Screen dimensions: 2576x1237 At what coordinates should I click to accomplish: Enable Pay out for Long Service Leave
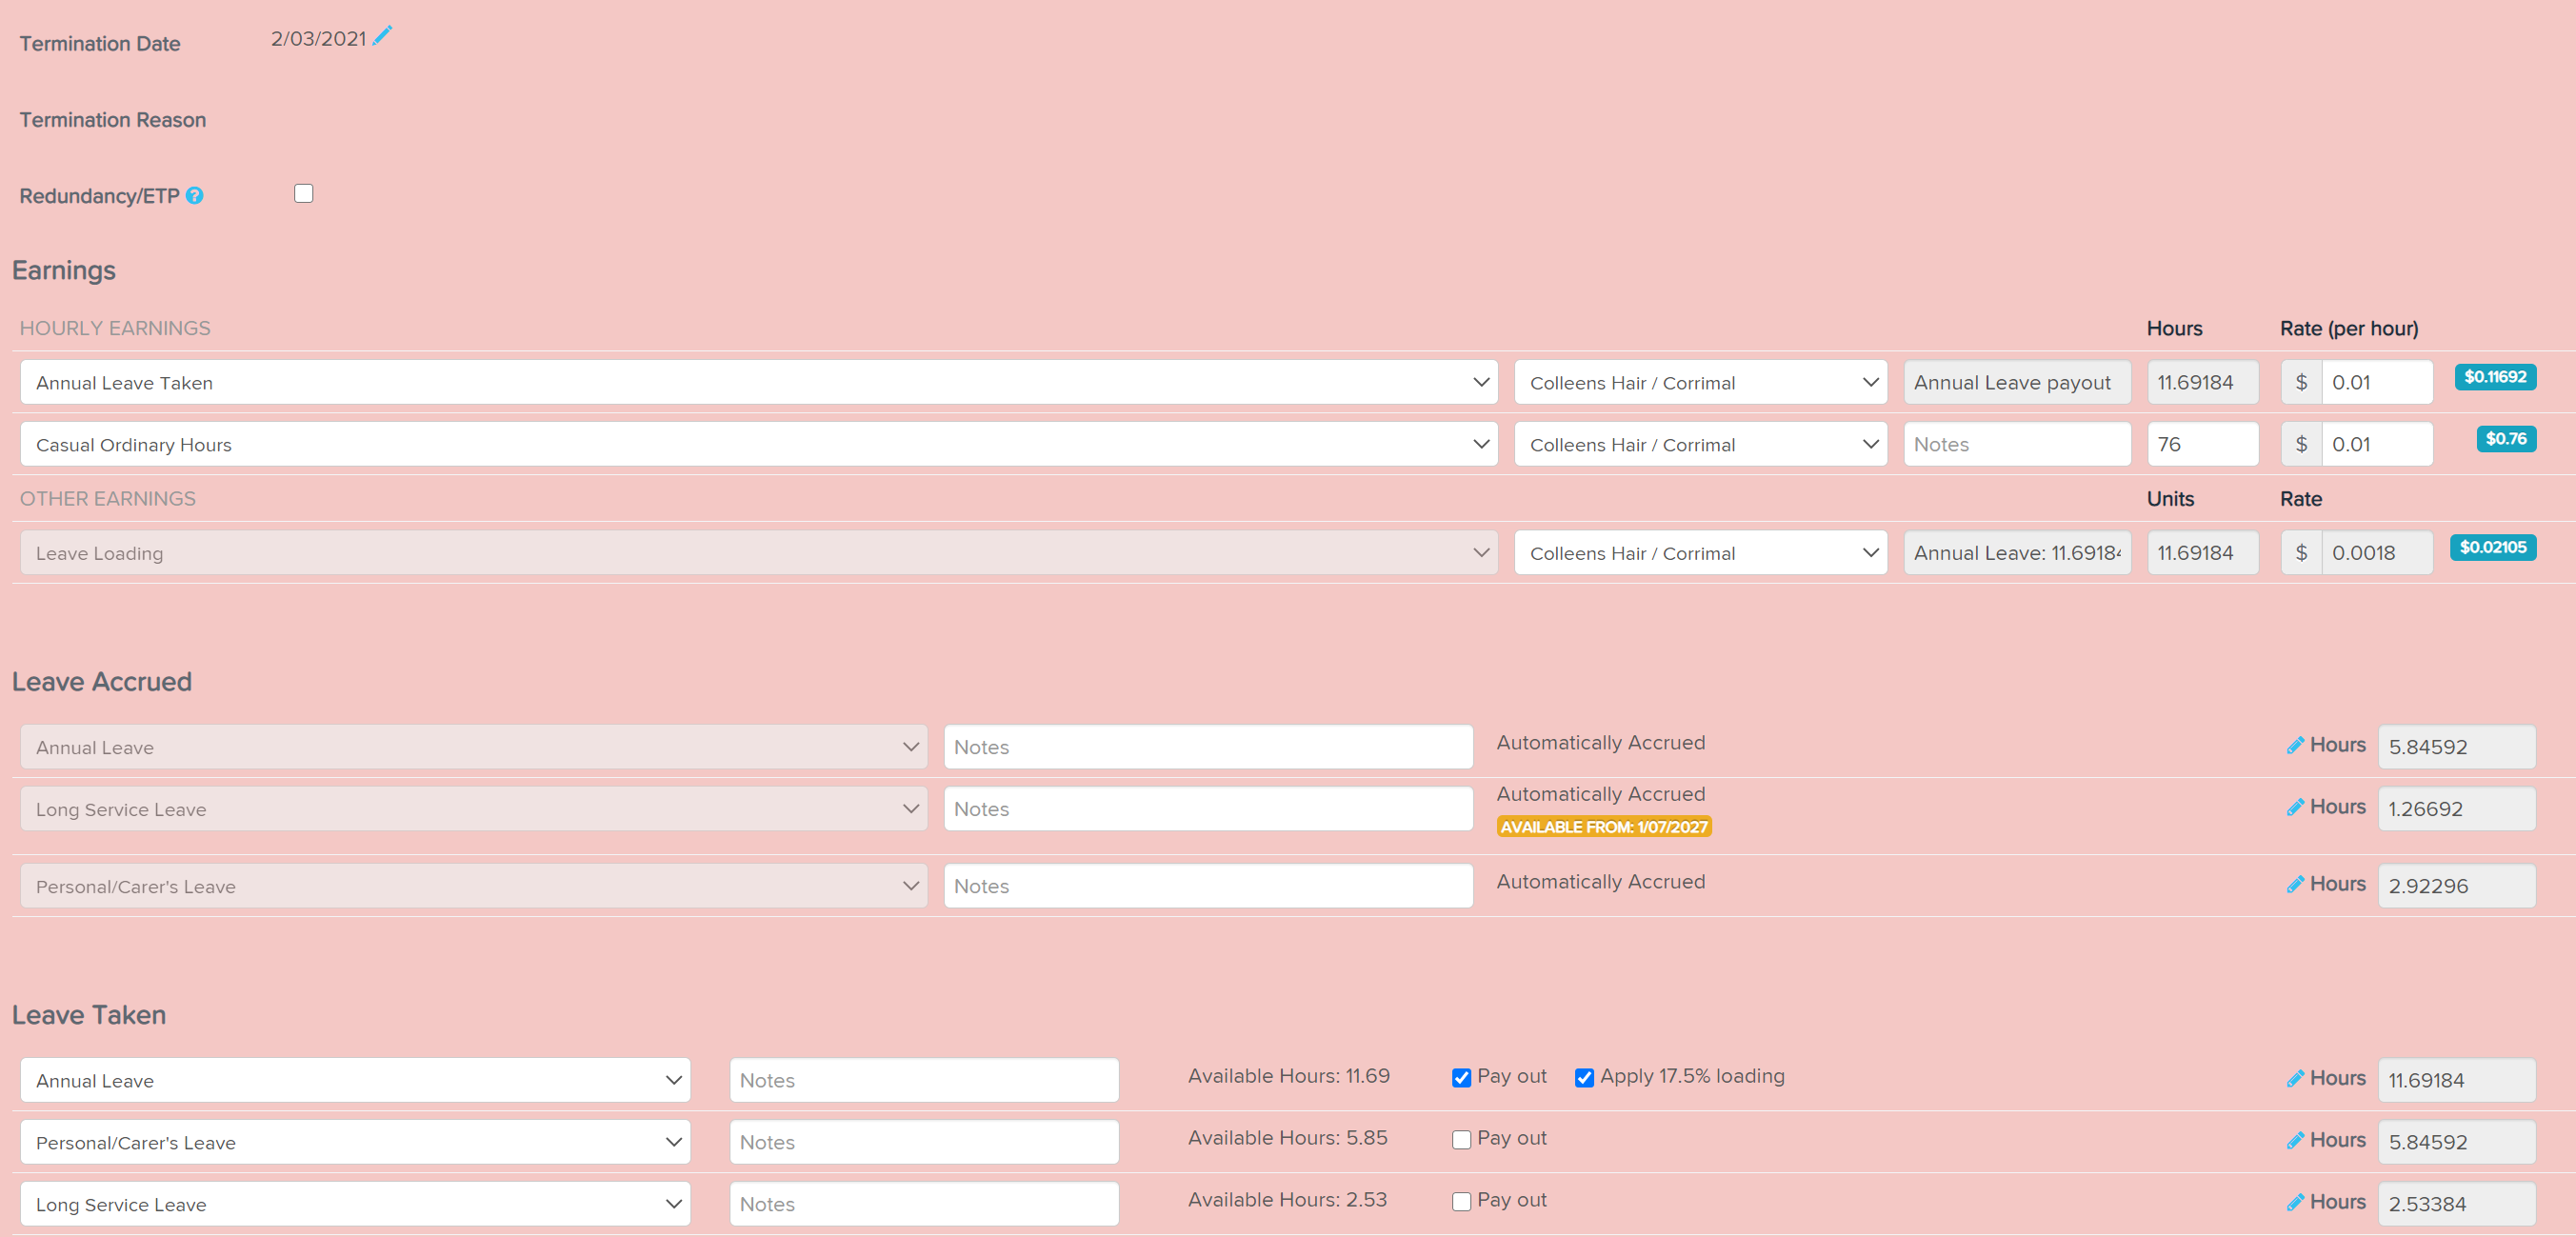coord(1461,1202)
